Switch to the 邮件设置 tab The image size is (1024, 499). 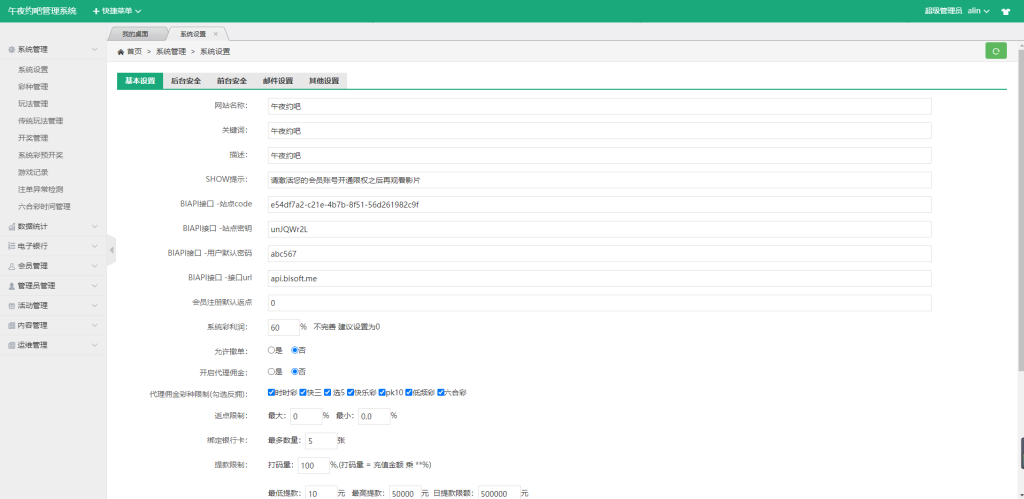coord(278,81)
